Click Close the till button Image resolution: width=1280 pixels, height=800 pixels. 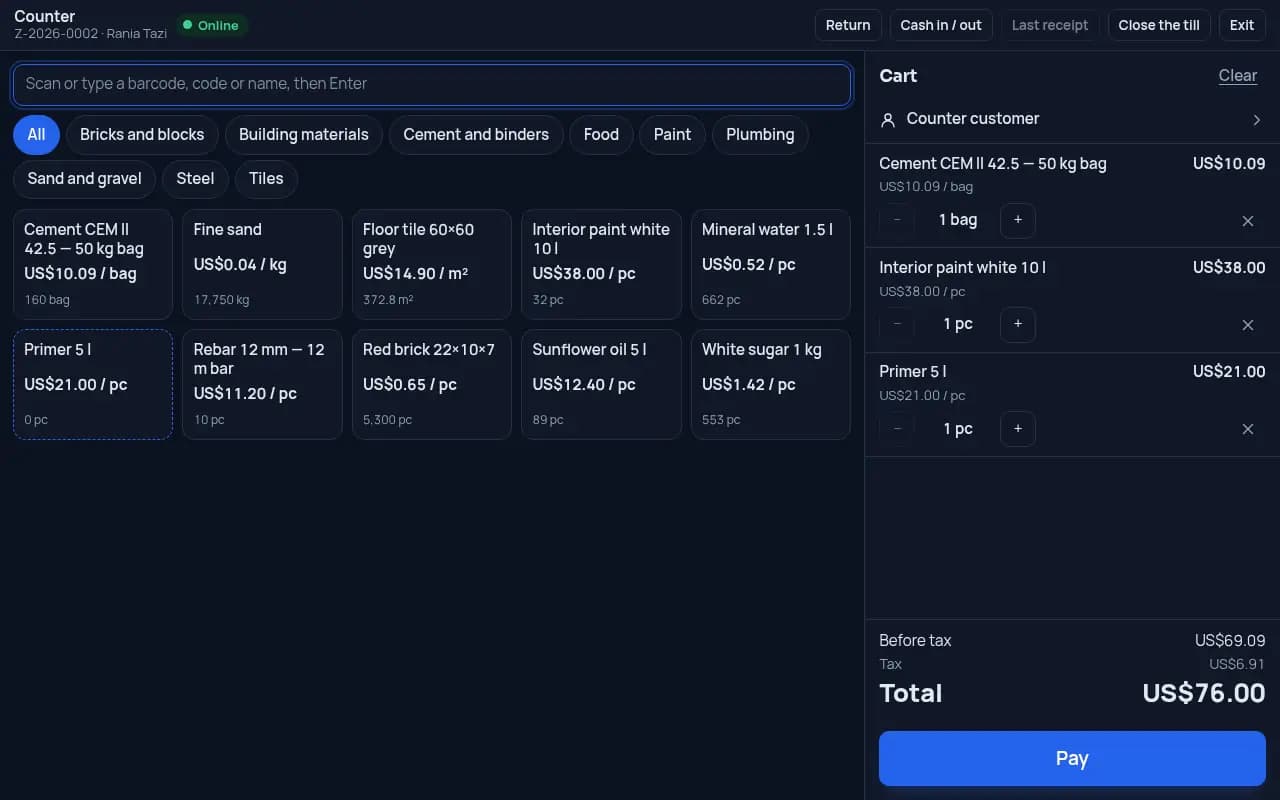coord(1159,25)
